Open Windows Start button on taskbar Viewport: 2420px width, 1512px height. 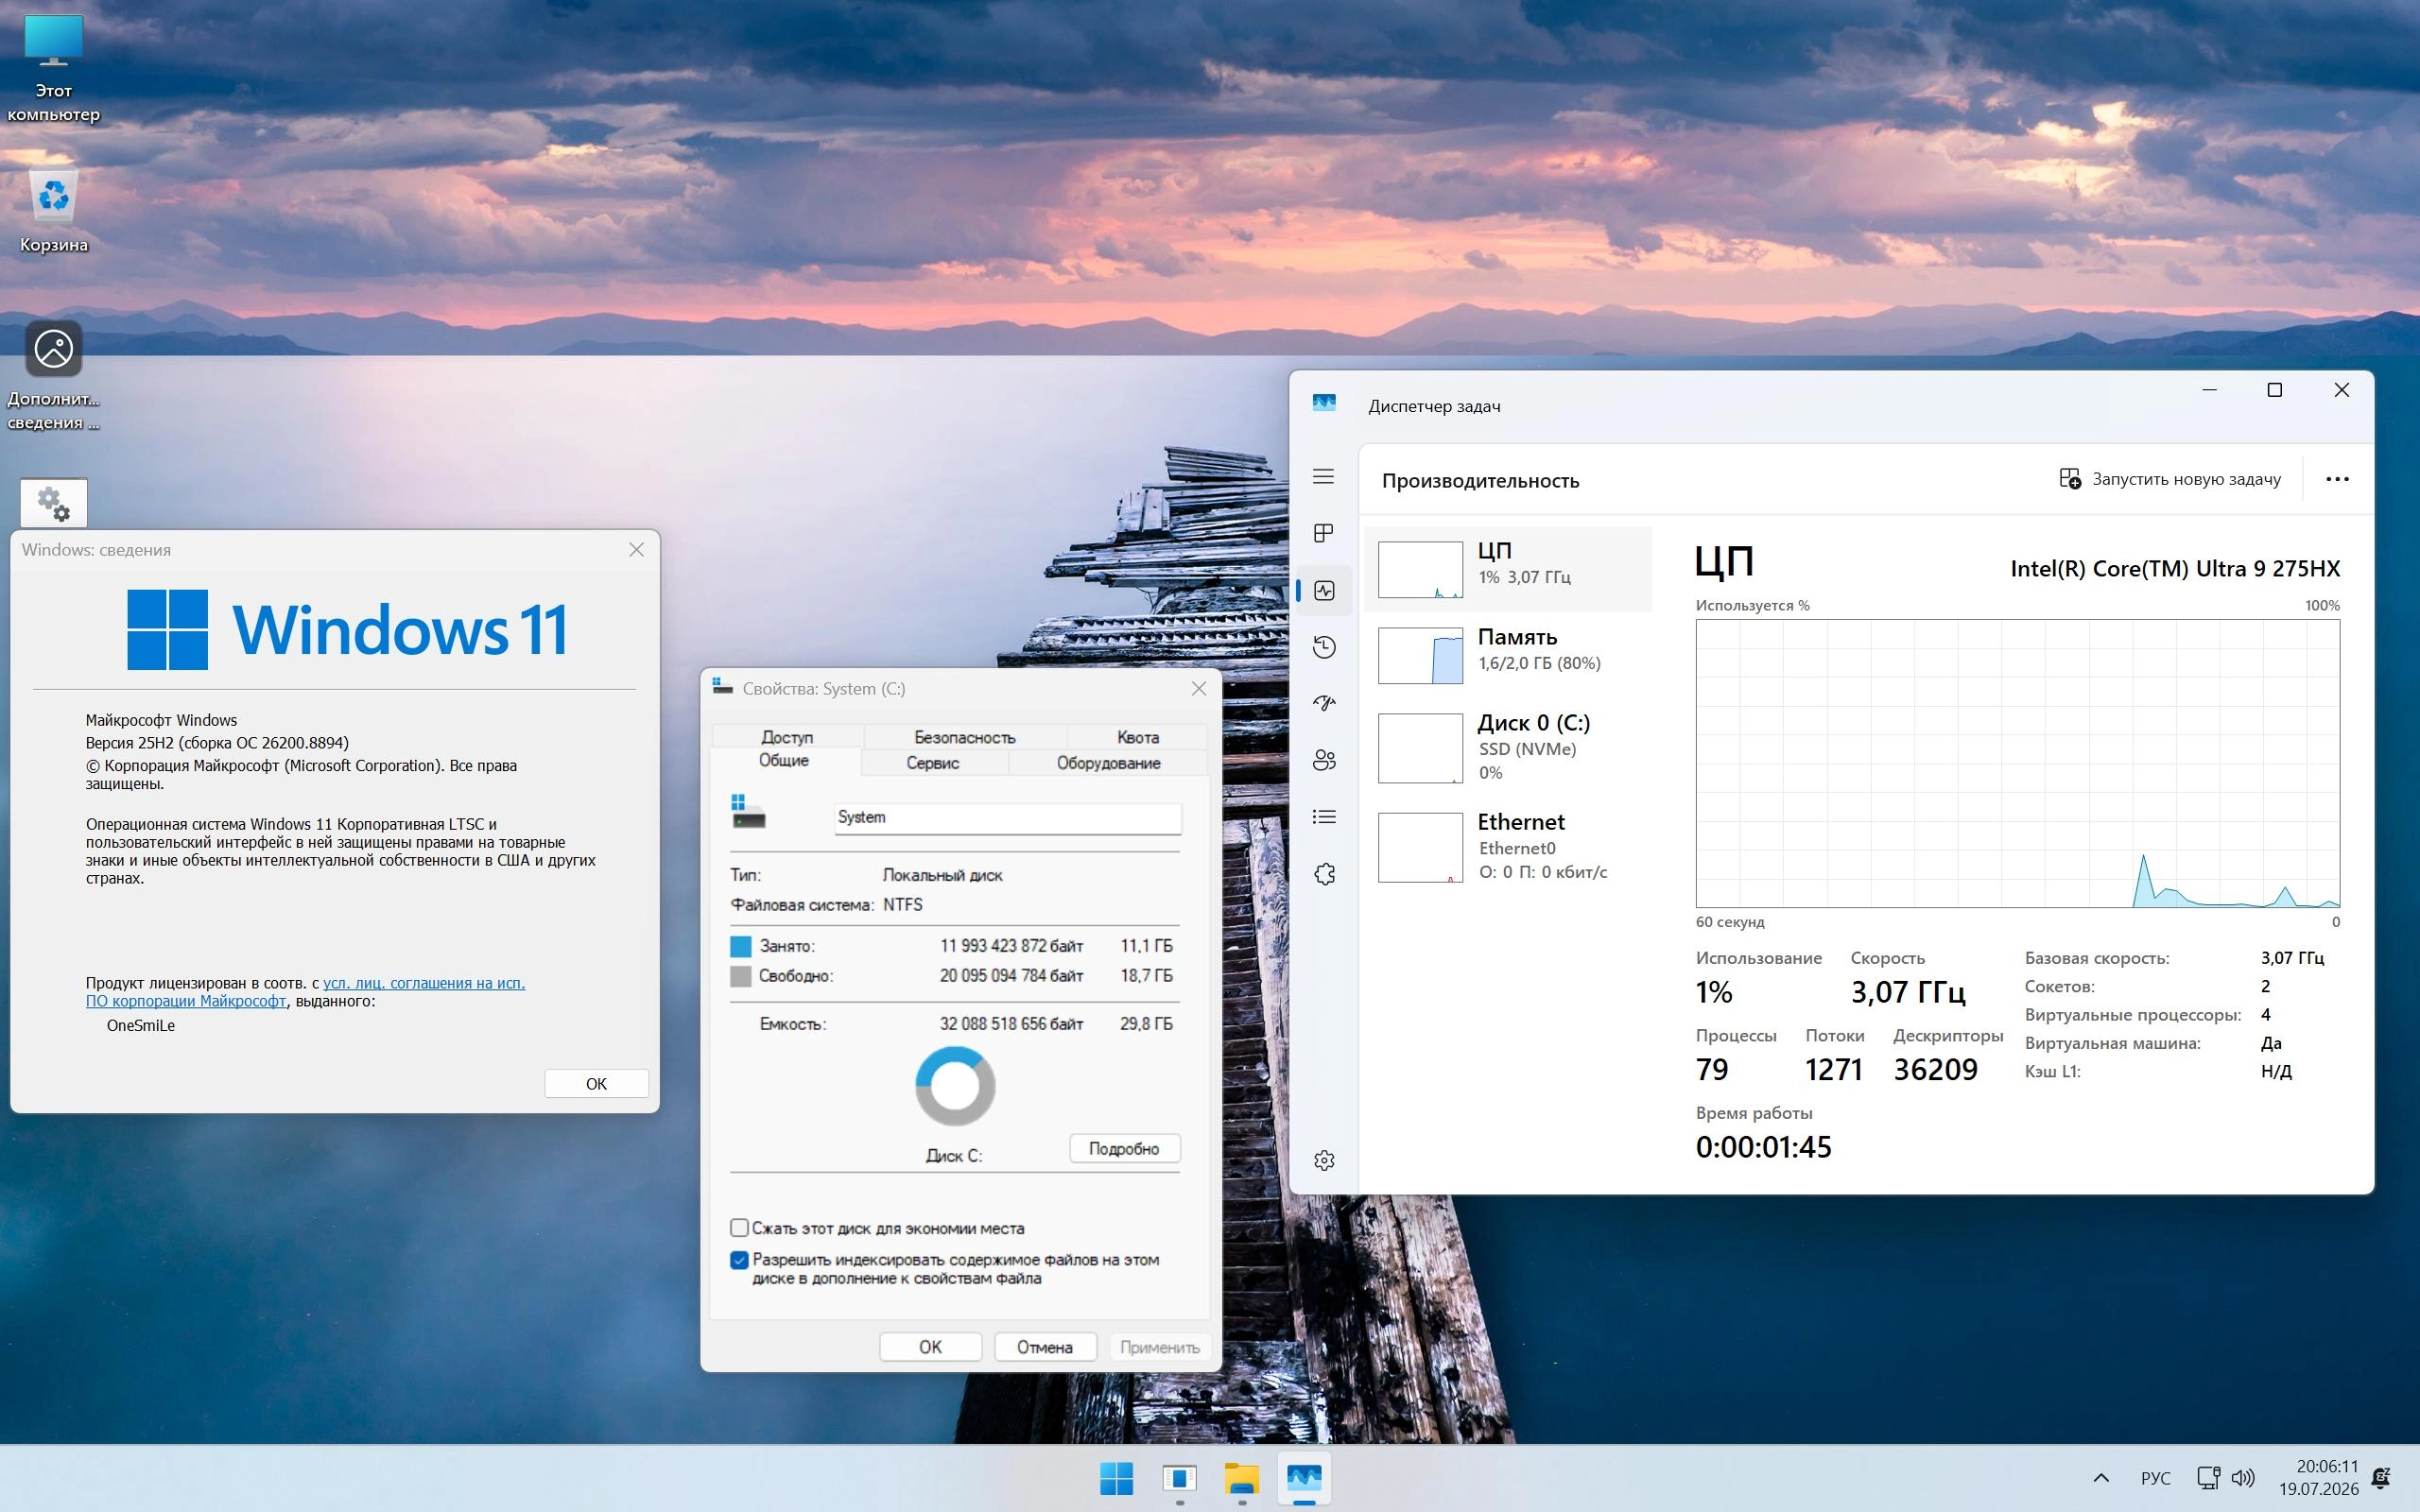click(1116, 1478)
